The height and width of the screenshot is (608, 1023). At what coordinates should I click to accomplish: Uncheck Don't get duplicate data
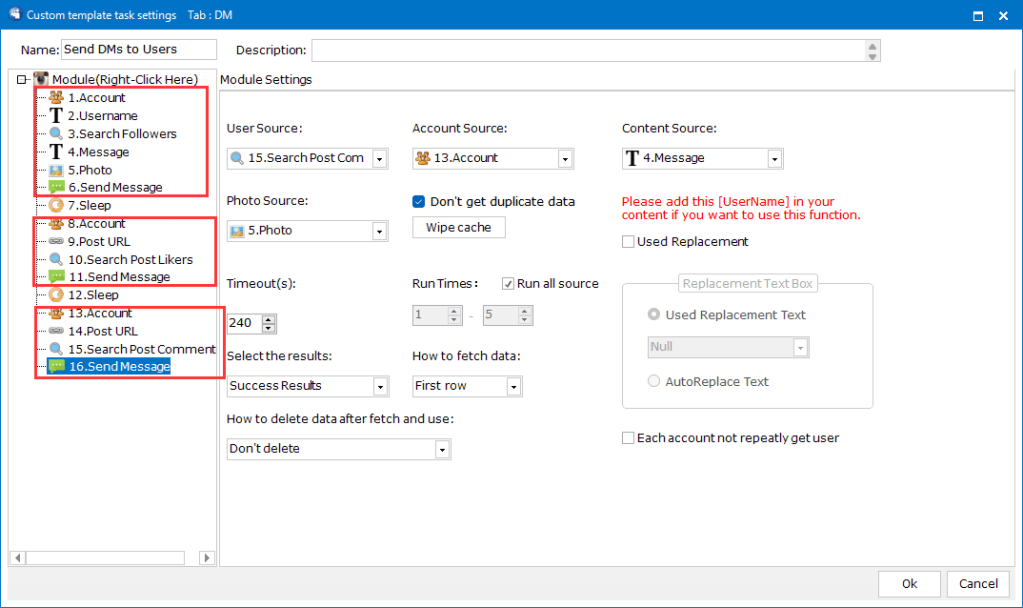coord(419,201)
